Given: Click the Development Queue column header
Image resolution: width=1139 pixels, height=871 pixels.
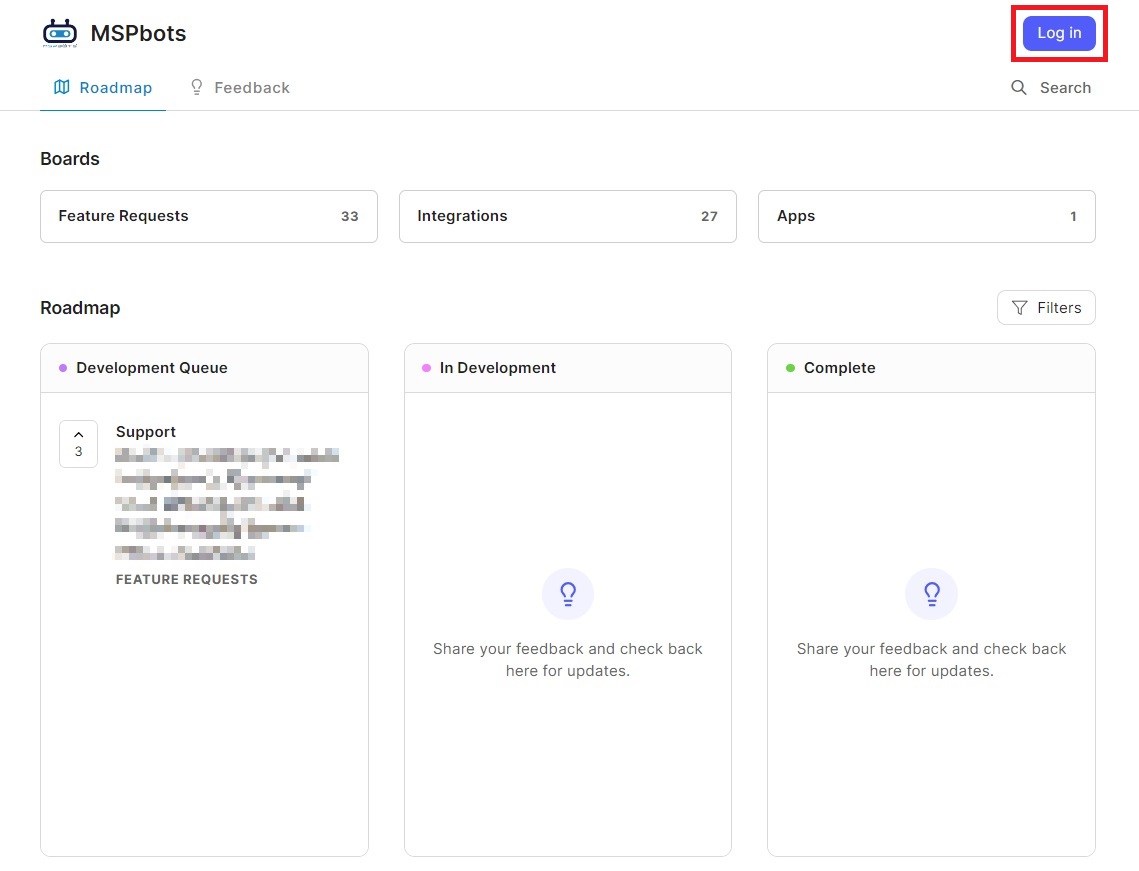Looking at the screenshot, I should [x=152, y=368].
